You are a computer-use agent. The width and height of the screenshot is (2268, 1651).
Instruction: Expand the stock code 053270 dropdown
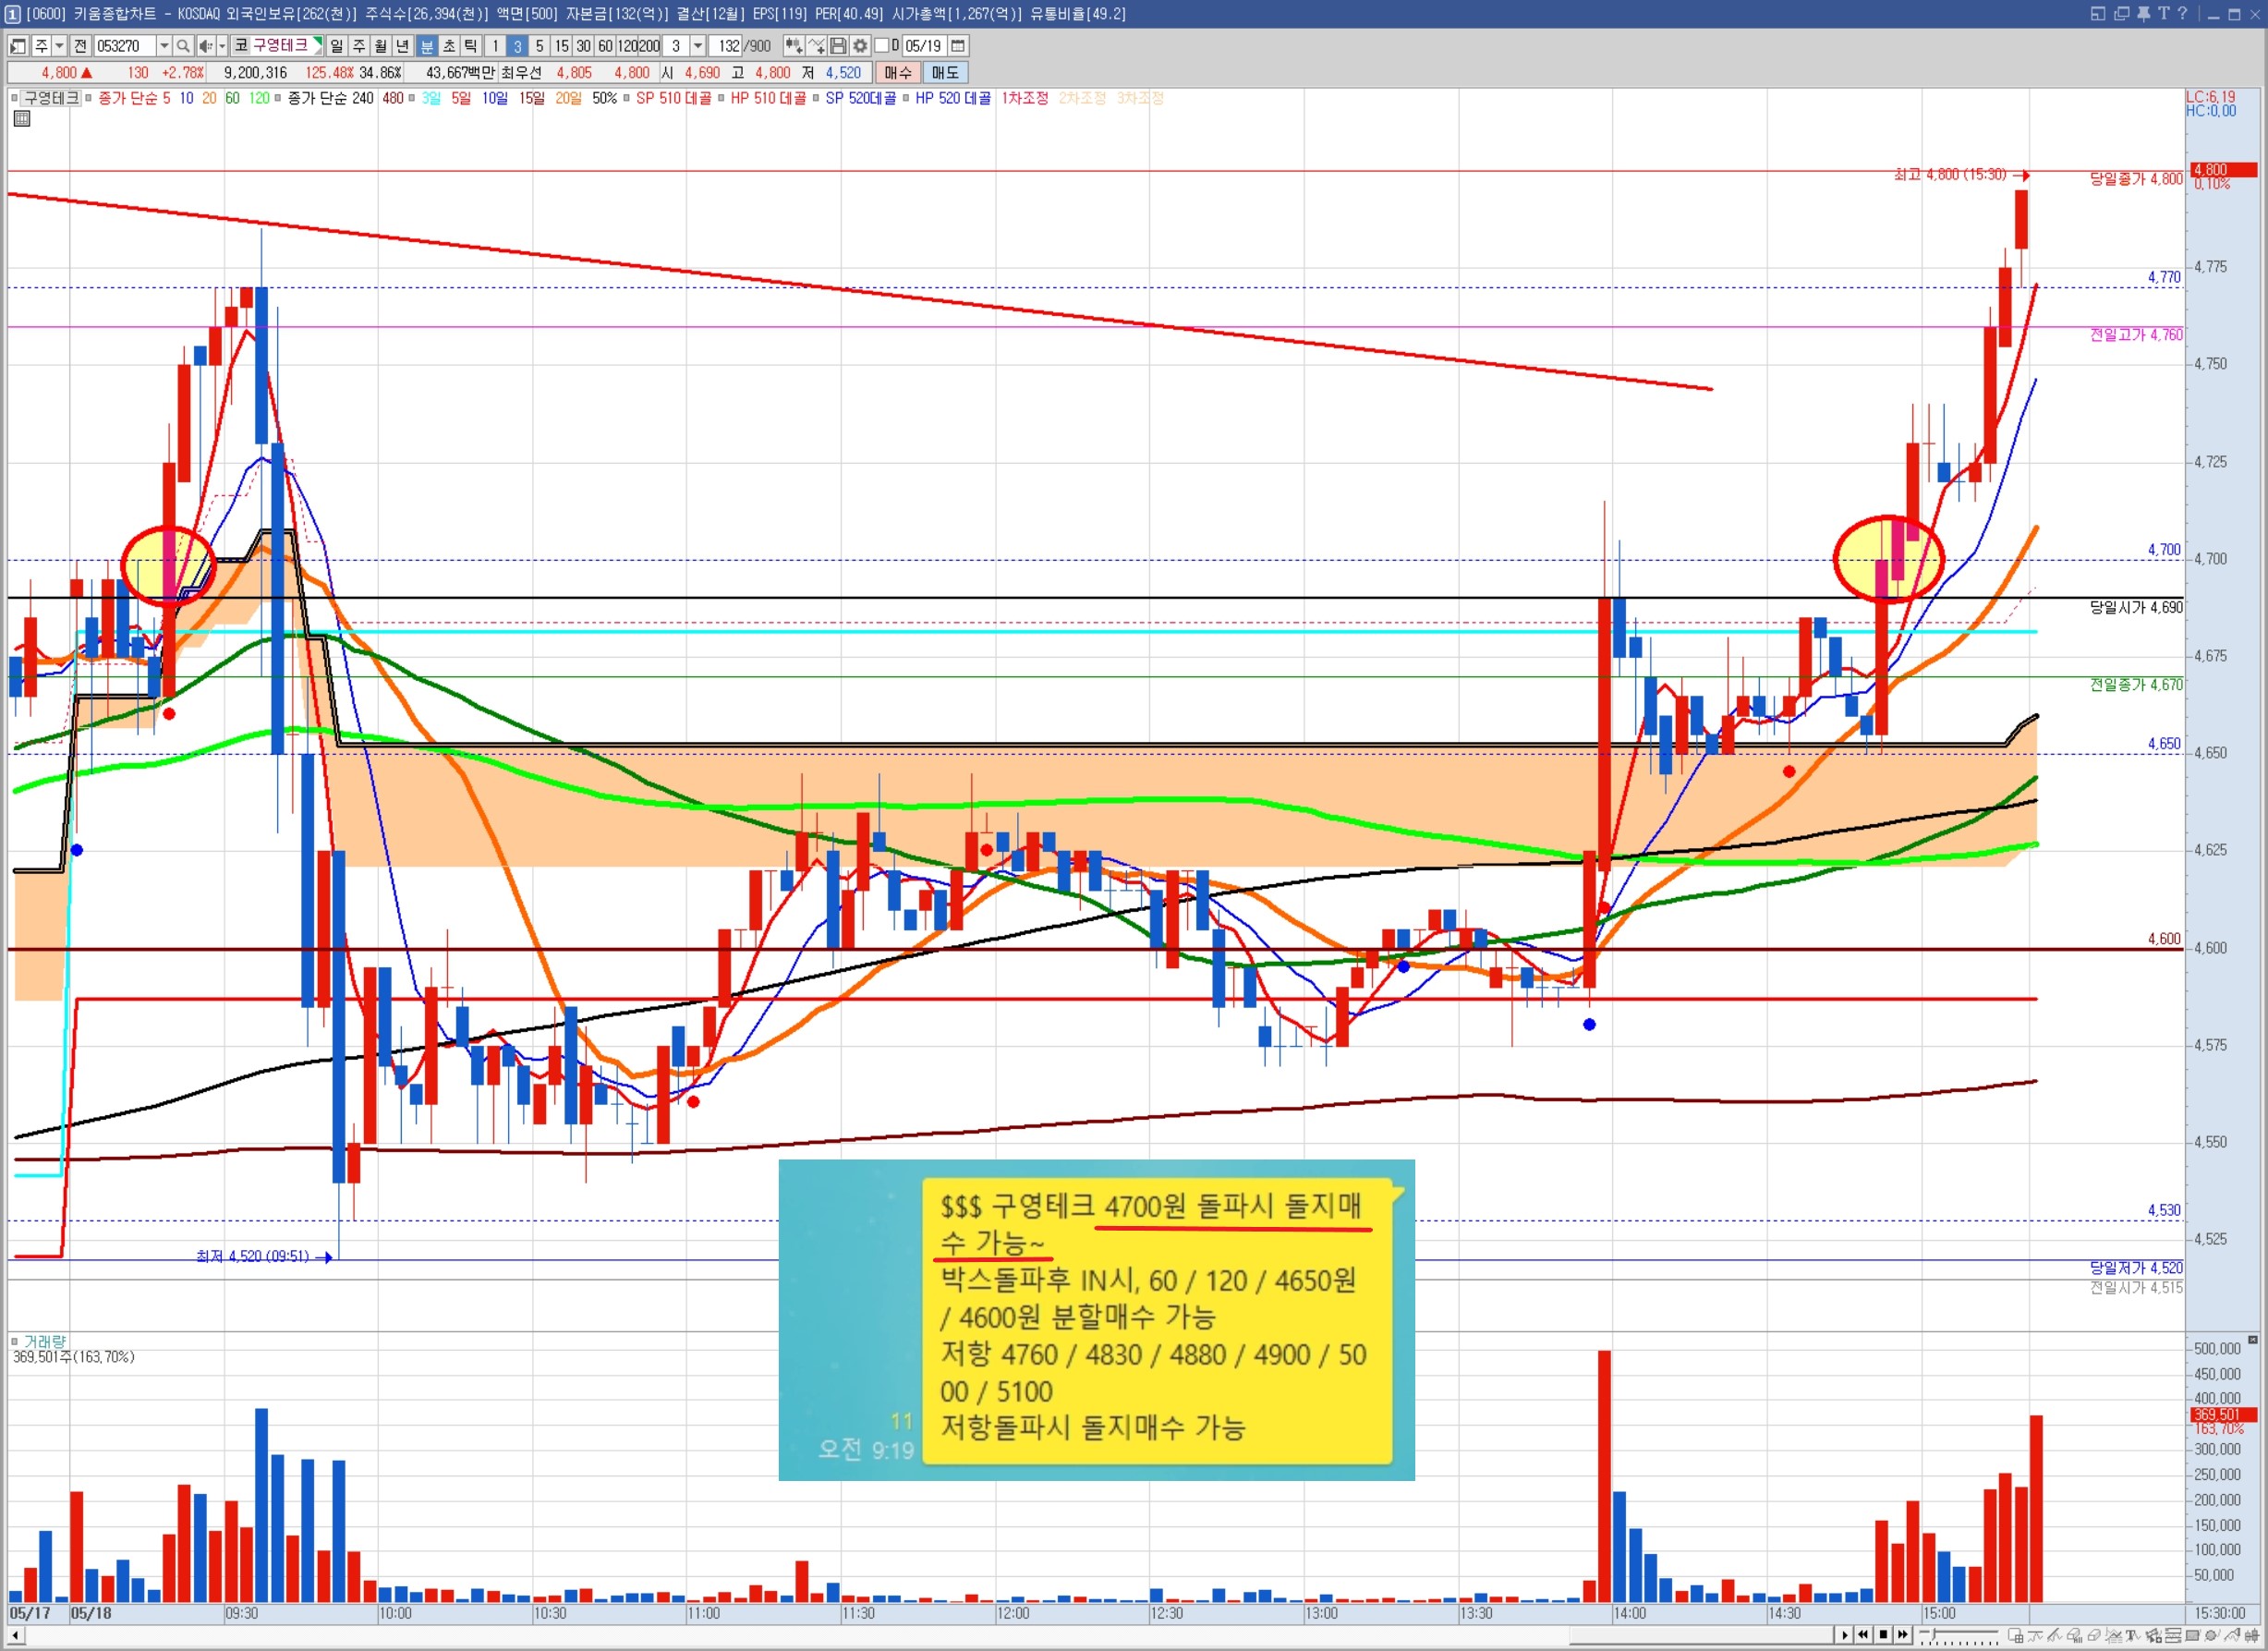164,46
